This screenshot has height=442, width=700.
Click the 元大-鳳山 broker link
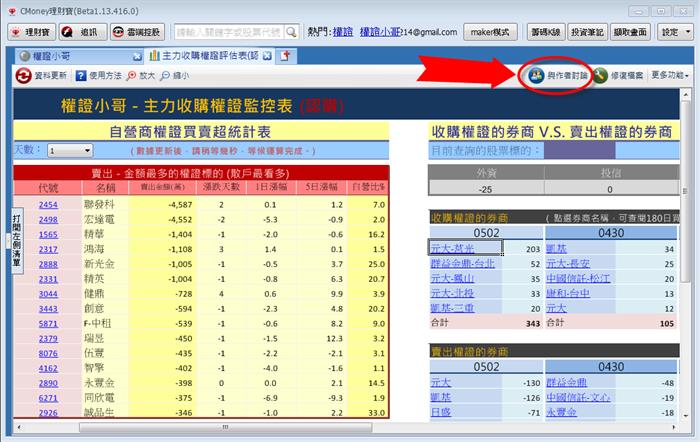coord(452,278)
